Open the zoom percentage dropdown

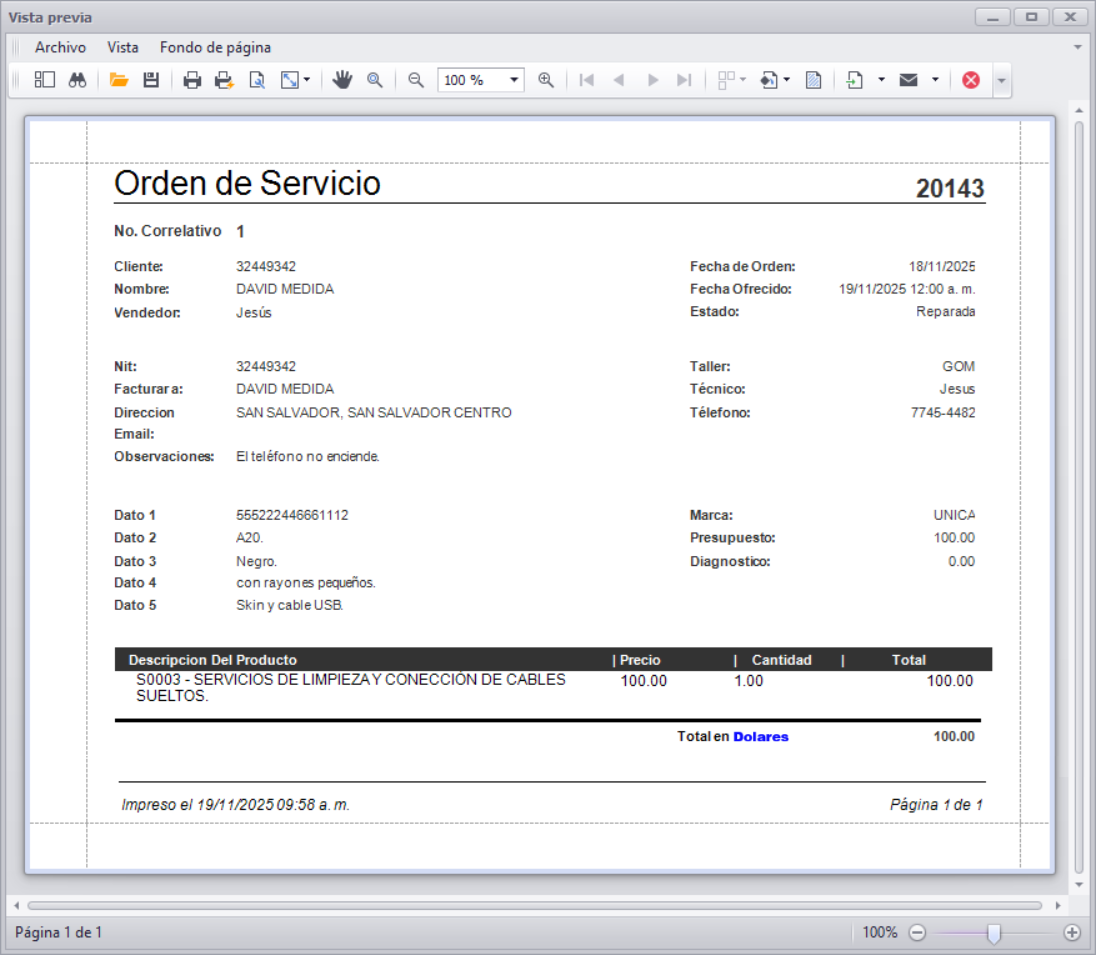click(x=514, y=79)
